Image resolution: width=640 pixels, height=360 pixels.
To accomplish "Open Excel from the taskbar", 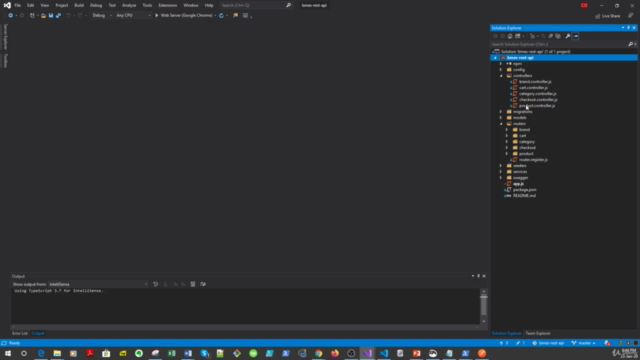I will point(171,353).
